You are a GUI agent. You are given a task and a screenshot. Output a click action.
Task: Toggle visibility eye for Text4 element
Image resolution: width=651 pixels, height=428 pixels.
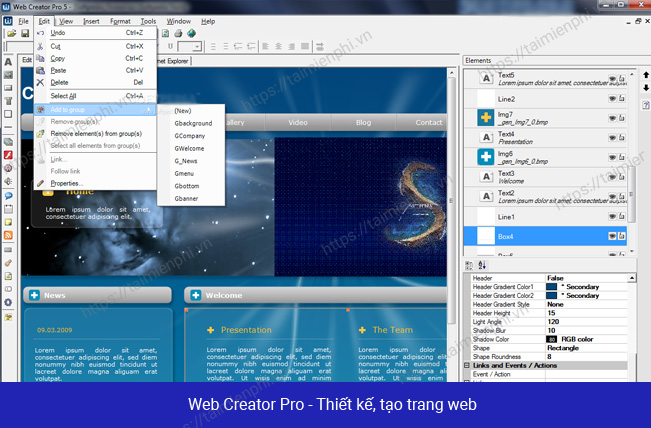point(612,137)
